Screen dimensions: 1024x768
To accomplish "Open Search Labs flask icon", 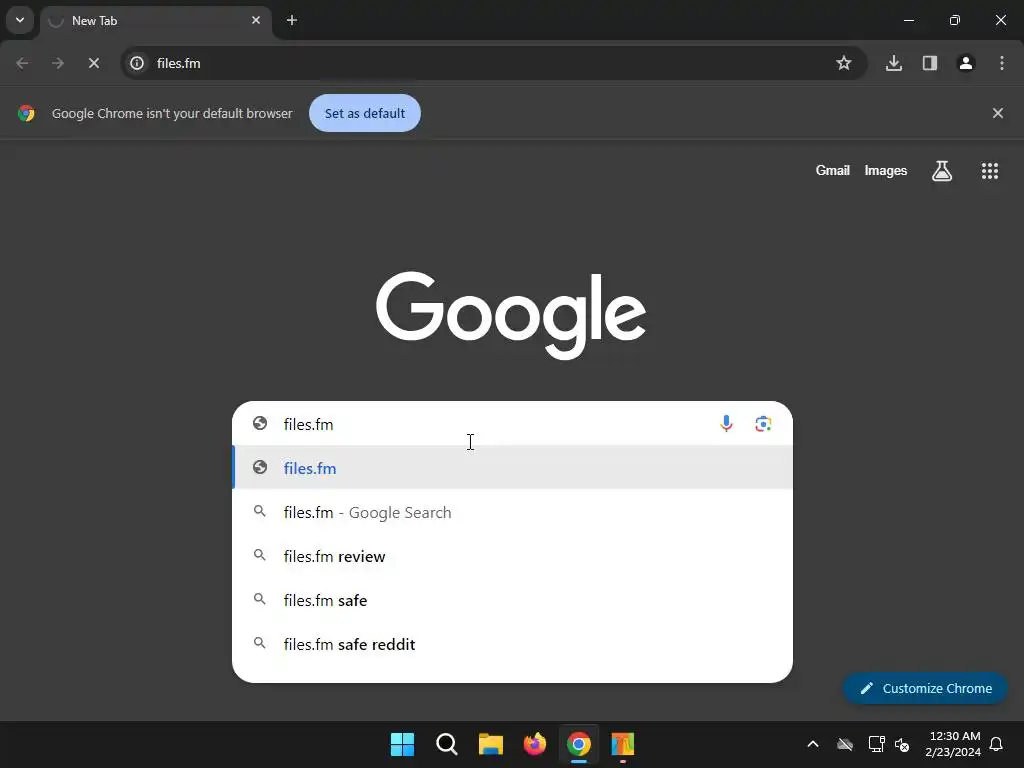I will pyautogui.click(x=942, y=171).
